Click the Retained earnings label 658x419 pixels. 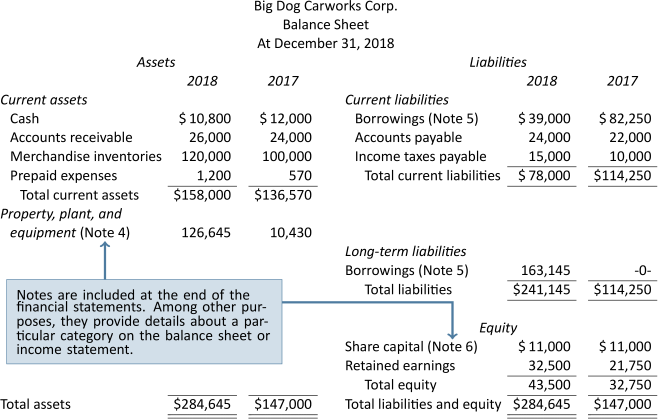pos(400,366)
